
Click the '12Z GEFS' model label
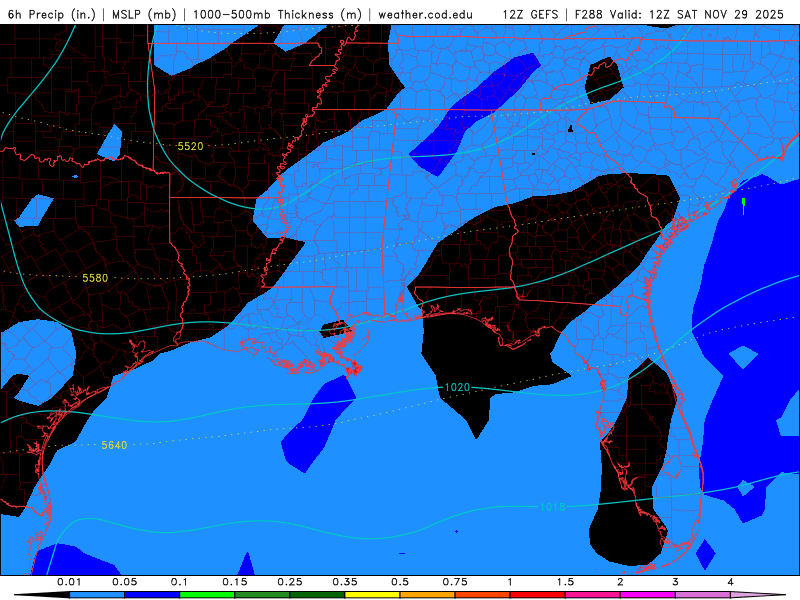530,14
